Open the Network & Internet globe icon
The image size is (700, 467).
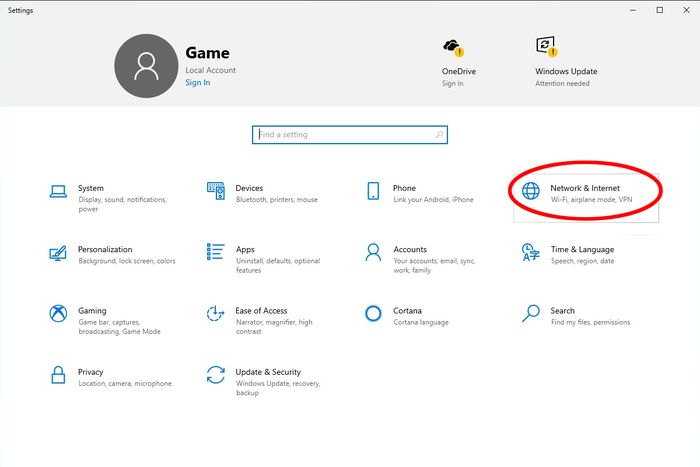point(531,191)
